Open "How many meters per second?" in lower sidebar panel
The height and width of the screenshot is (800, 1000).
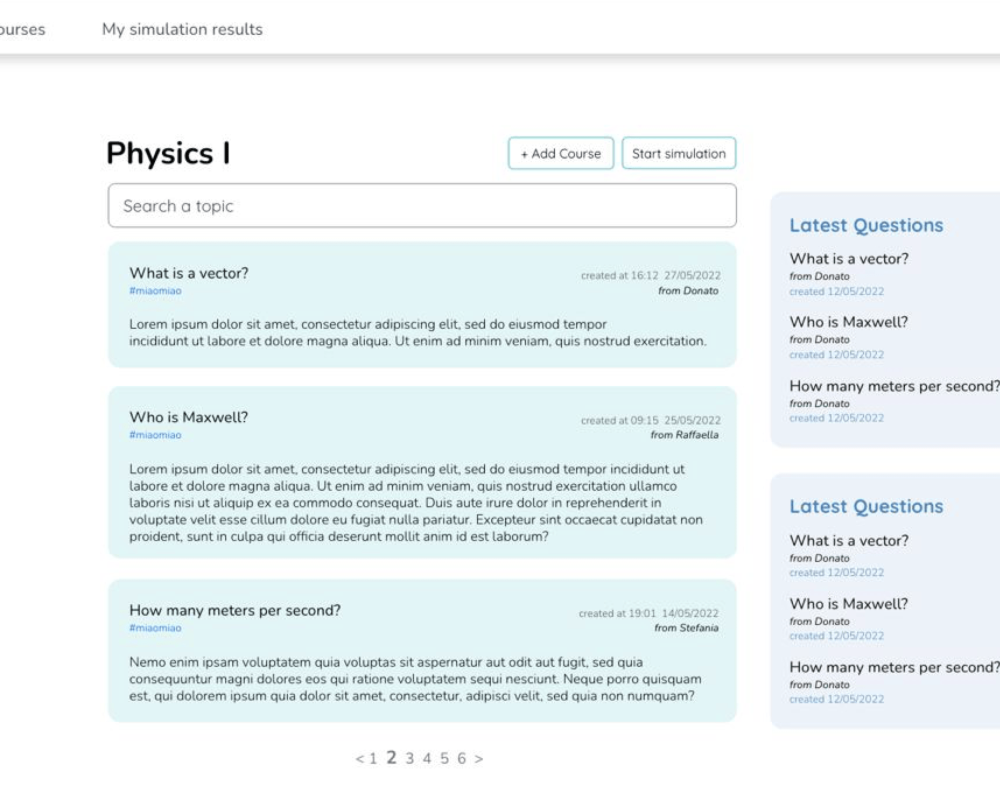(894, 667)
